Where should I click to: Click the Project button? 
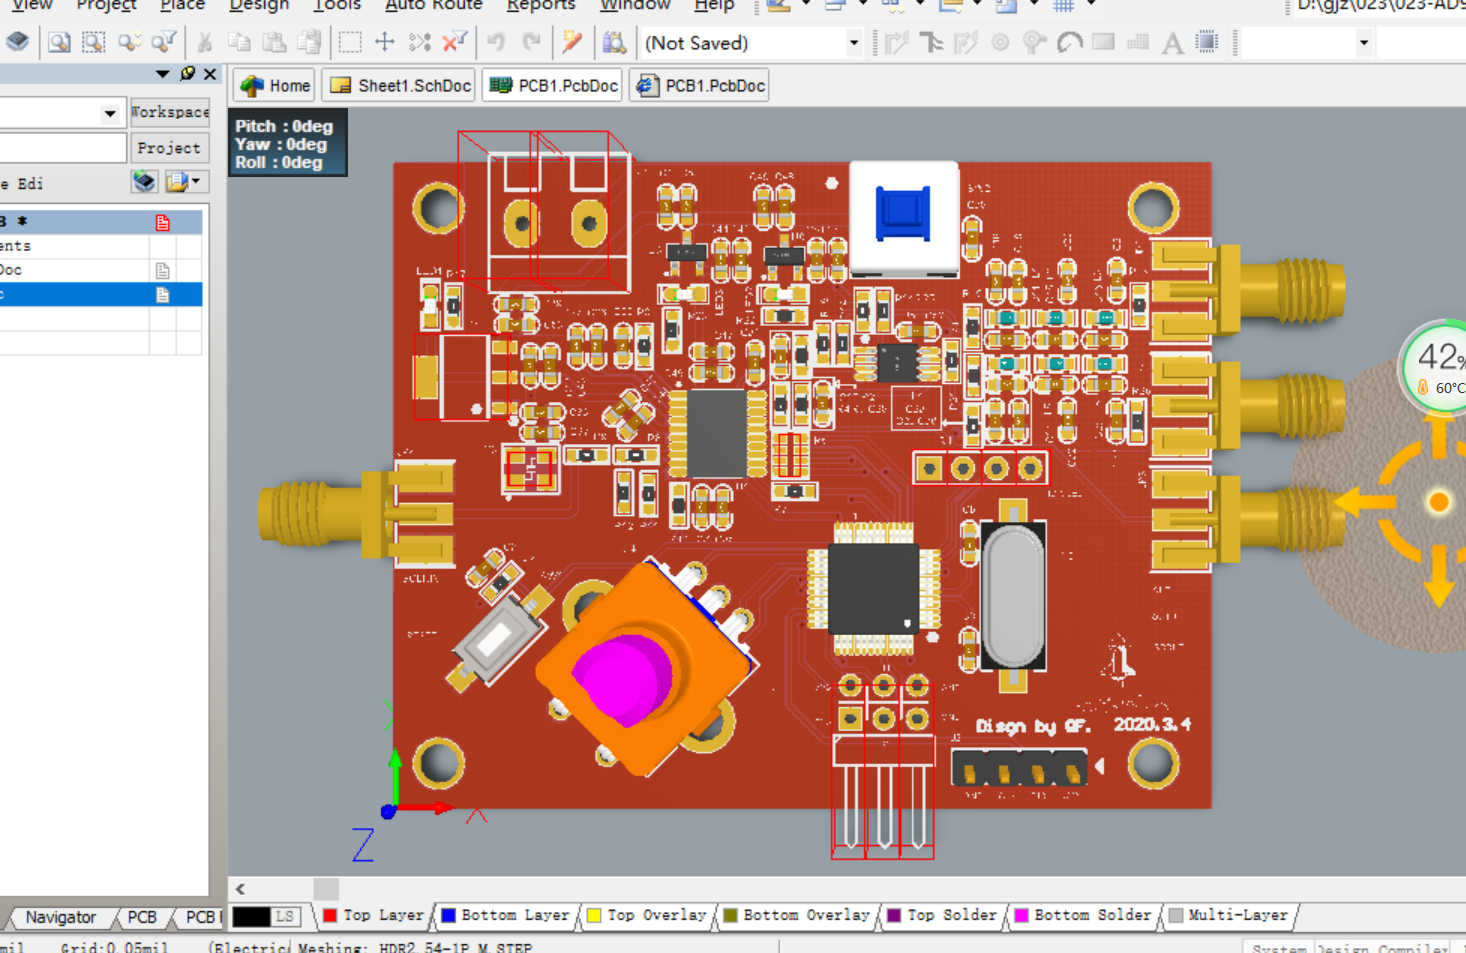pos(169,148)
